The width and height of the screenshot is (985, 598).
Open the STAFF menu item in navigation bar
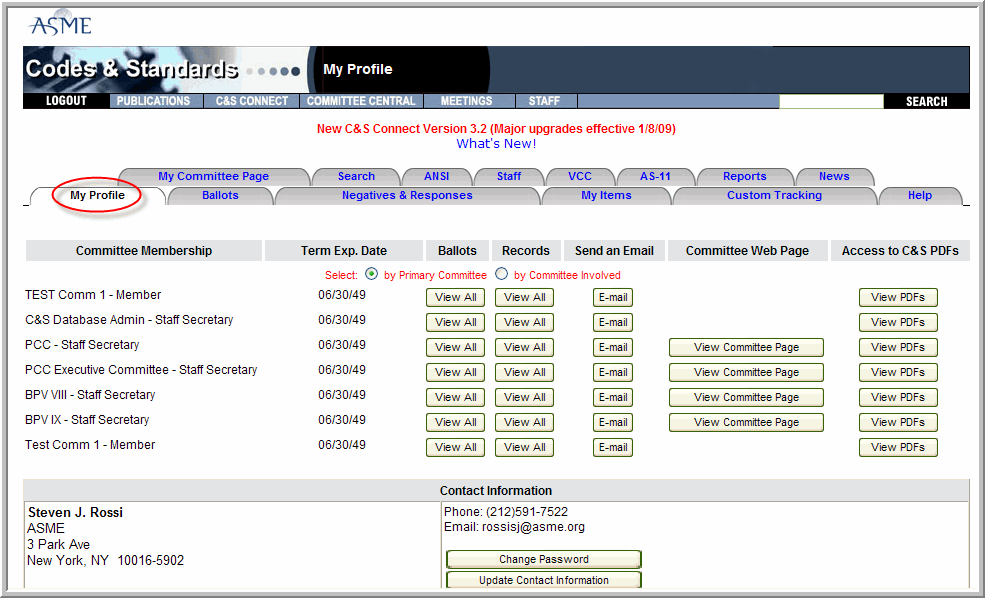tap(544, 101)
